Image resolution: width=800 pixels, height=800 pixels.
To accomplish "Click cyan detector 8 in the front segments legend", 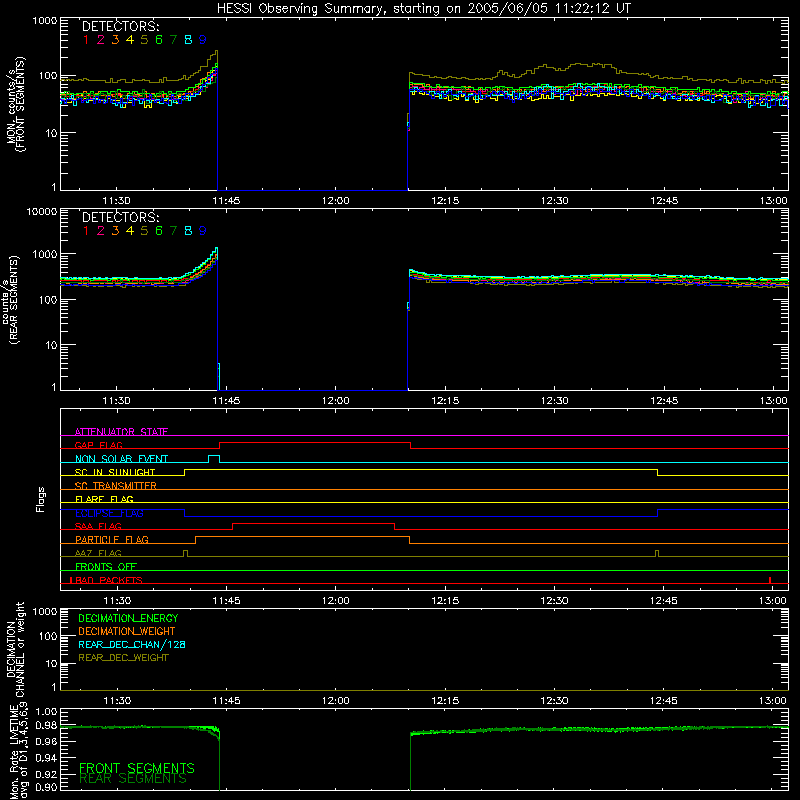I will [x=188, y=40].
